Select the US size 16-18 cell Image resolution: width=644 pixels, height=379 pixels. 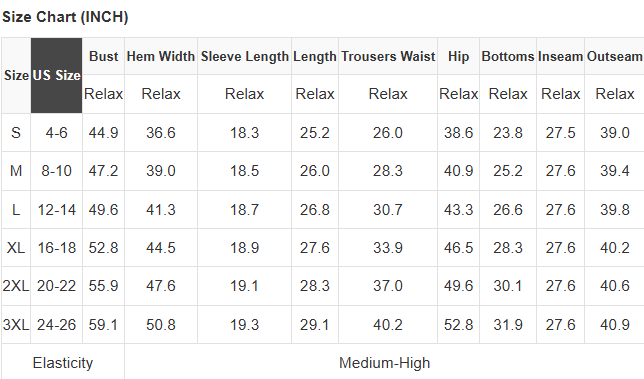coord(56,248)
